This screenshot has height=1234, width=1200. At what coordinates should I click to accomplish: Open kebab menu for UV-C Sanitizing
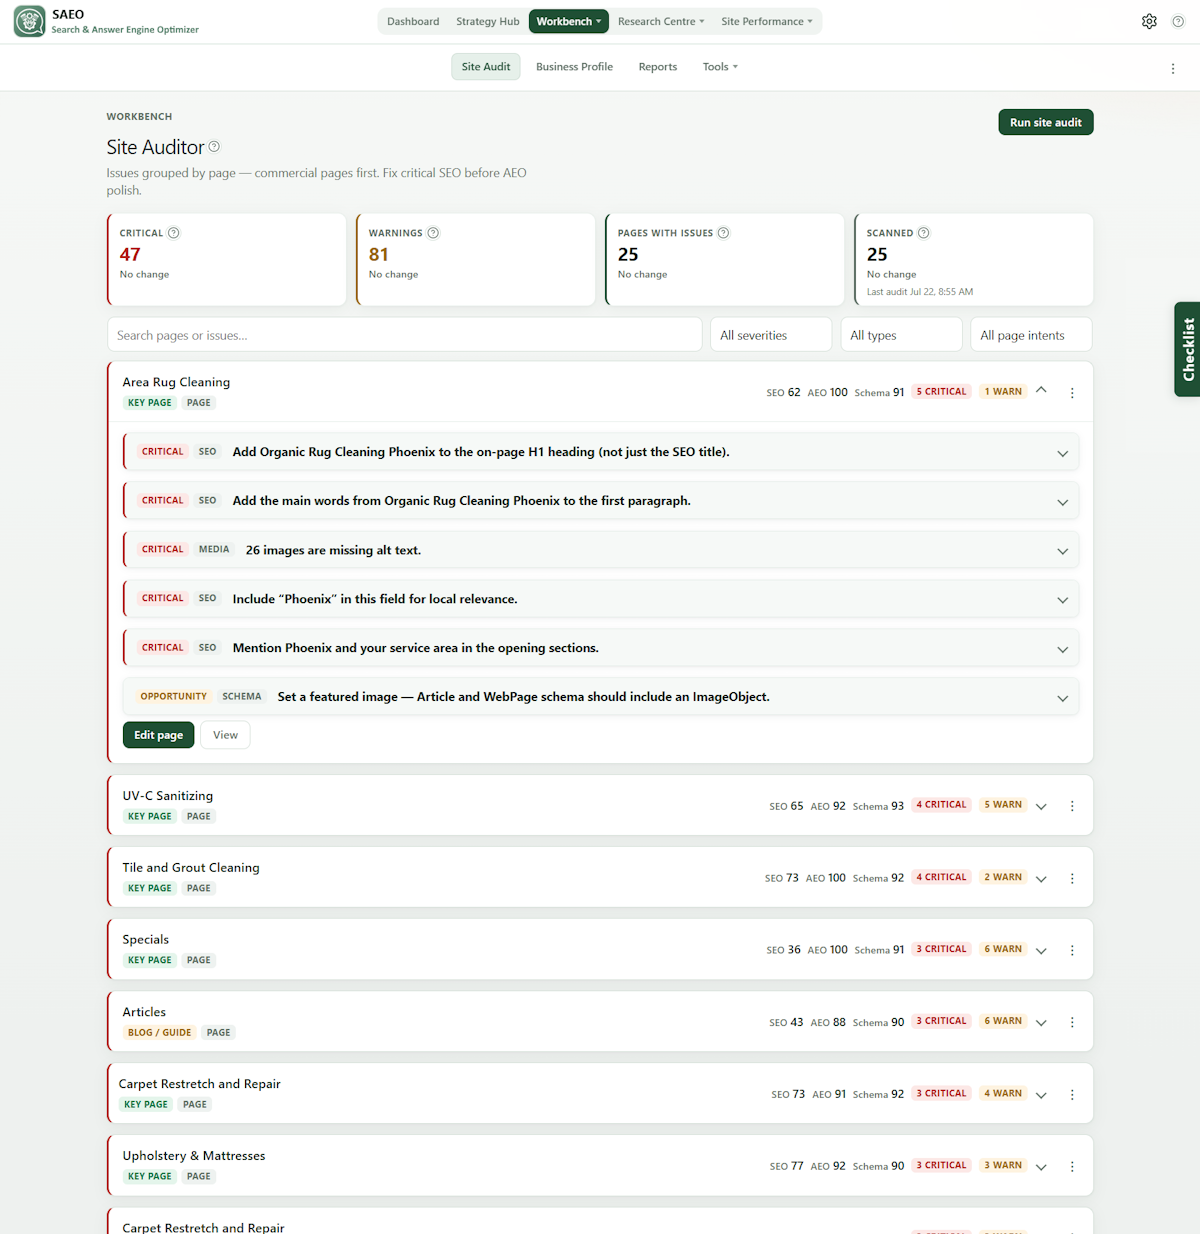click(x=1072, y=806)
